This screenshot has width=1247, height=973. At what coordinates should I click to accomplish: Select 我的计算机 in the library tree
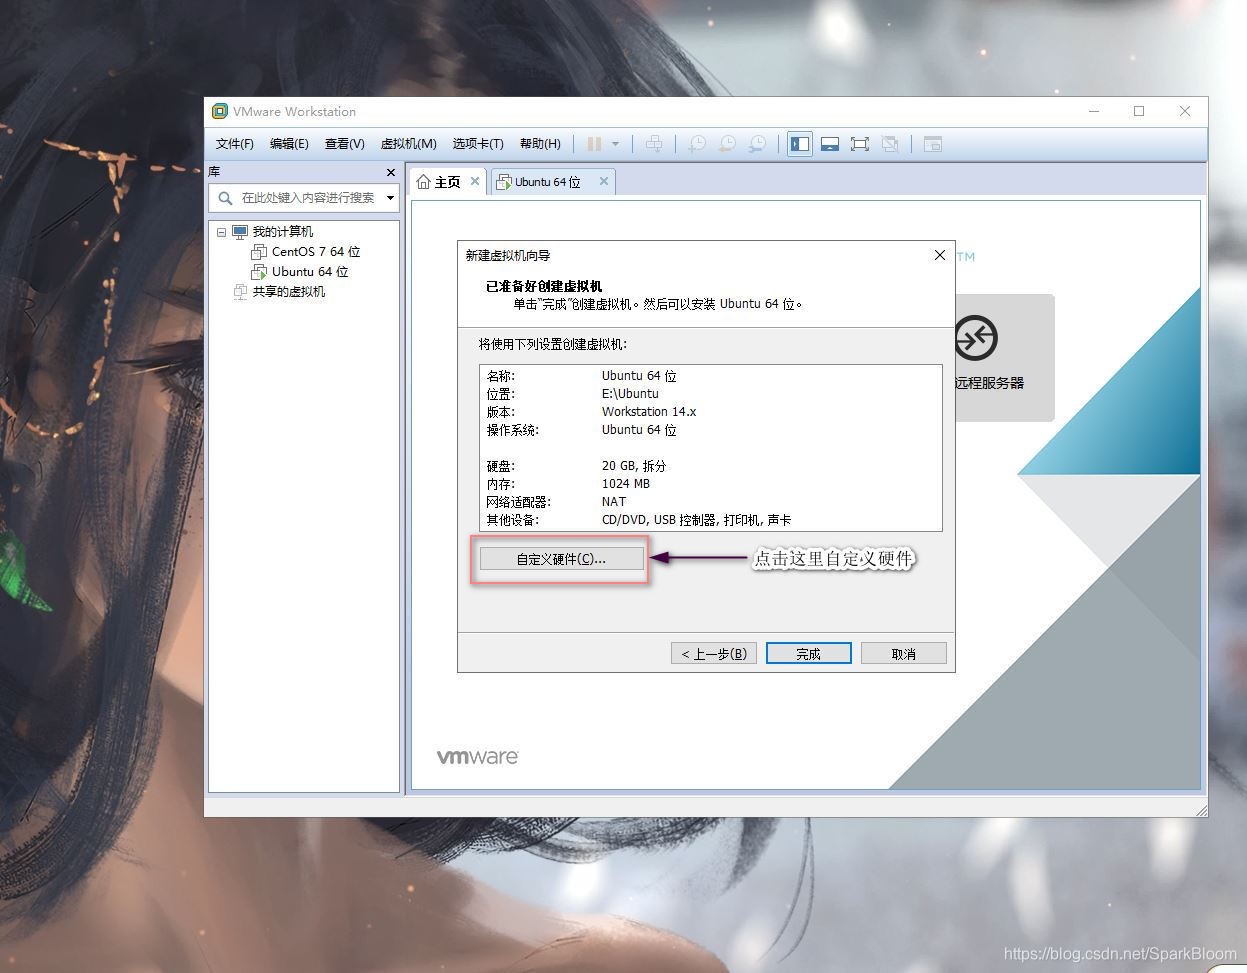coord(282,232)
